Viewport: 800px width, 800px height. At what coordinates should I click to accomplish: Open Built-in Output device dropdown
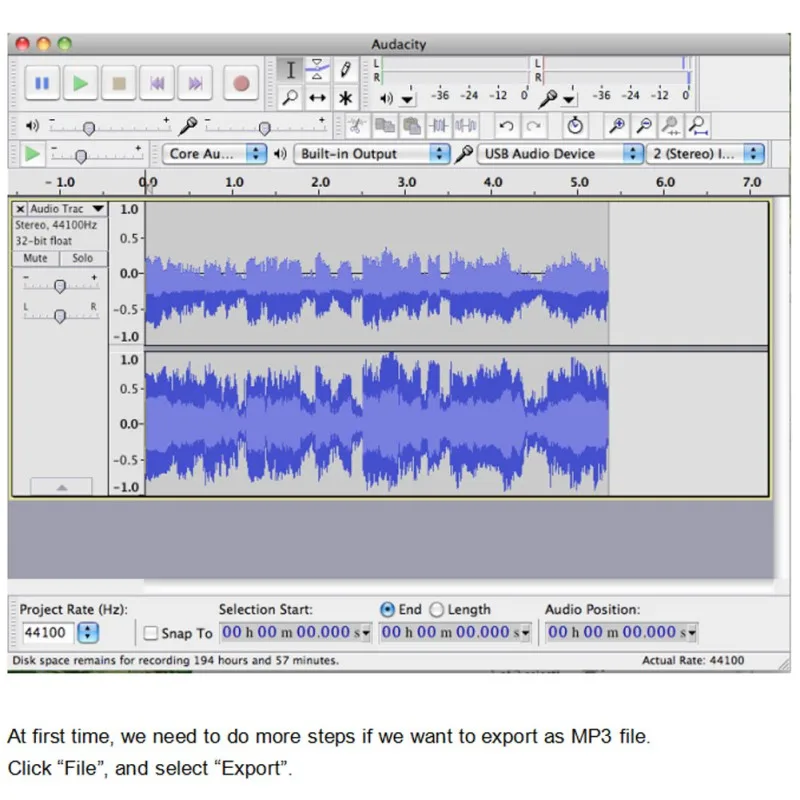coord(372,154)
